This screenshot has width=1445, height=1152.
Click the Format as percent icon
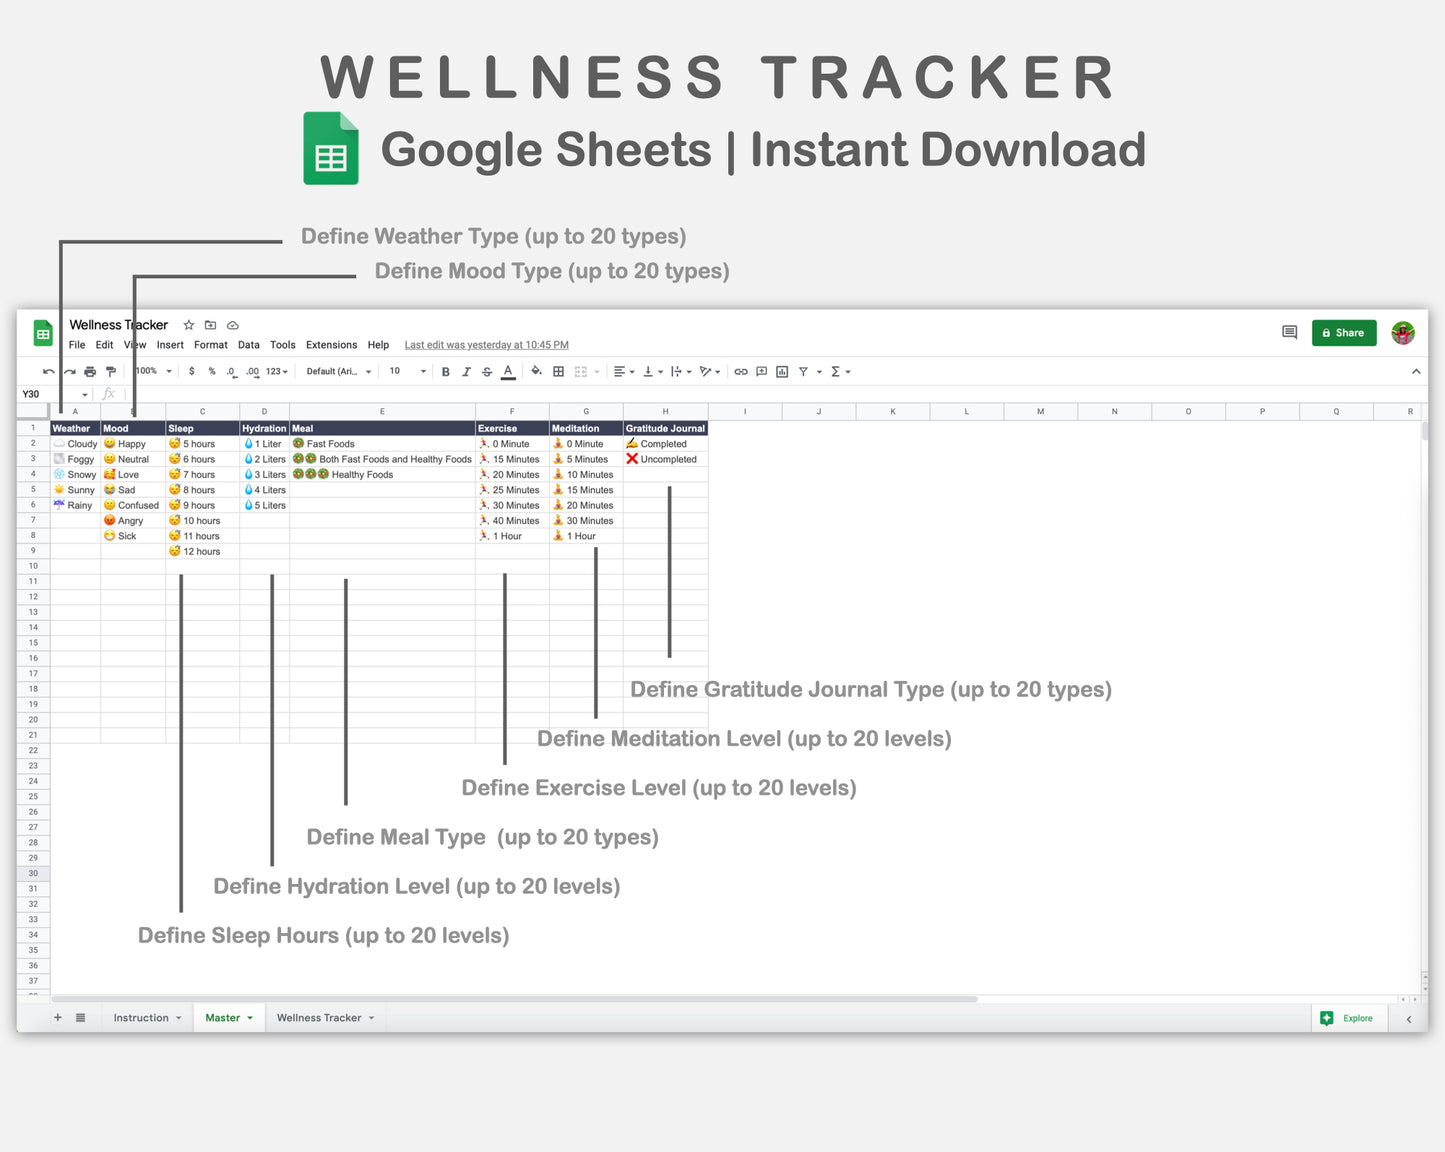pyautogui.click(x=212, y=371)
